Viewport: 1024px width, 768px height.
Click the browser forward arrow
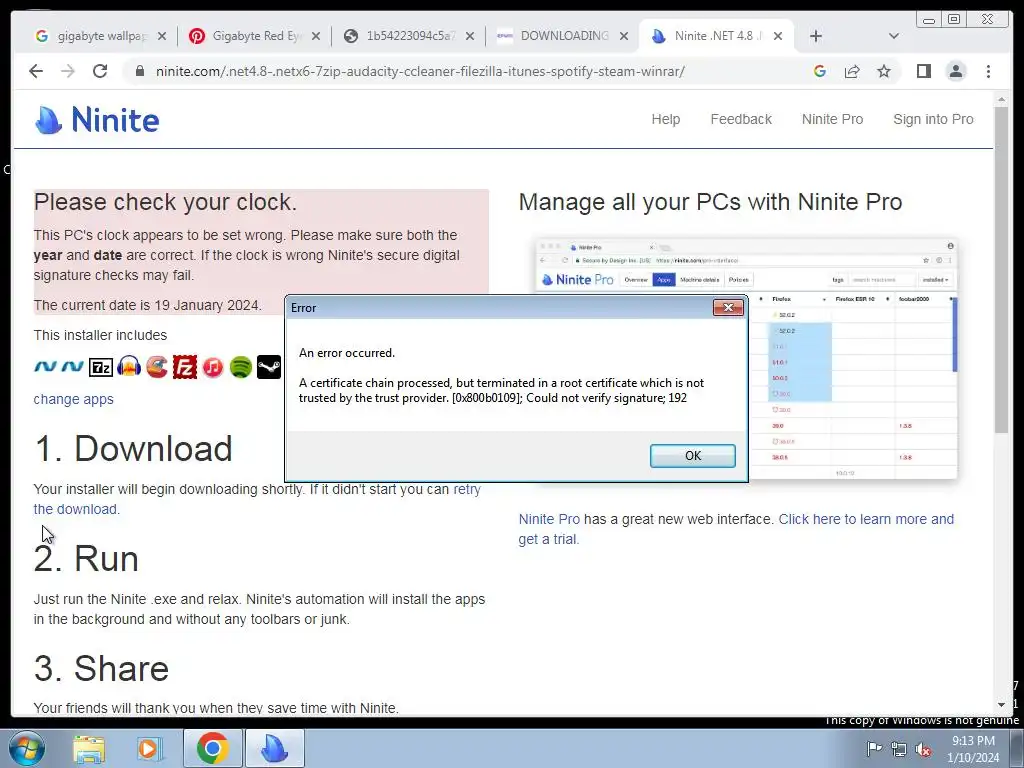(68, 71)
